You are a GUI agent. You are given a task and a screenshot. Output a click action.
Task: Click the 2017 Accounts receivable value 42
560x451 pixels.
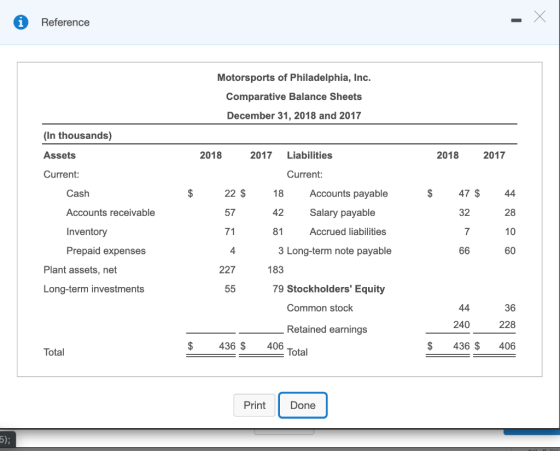click(278, 213)
